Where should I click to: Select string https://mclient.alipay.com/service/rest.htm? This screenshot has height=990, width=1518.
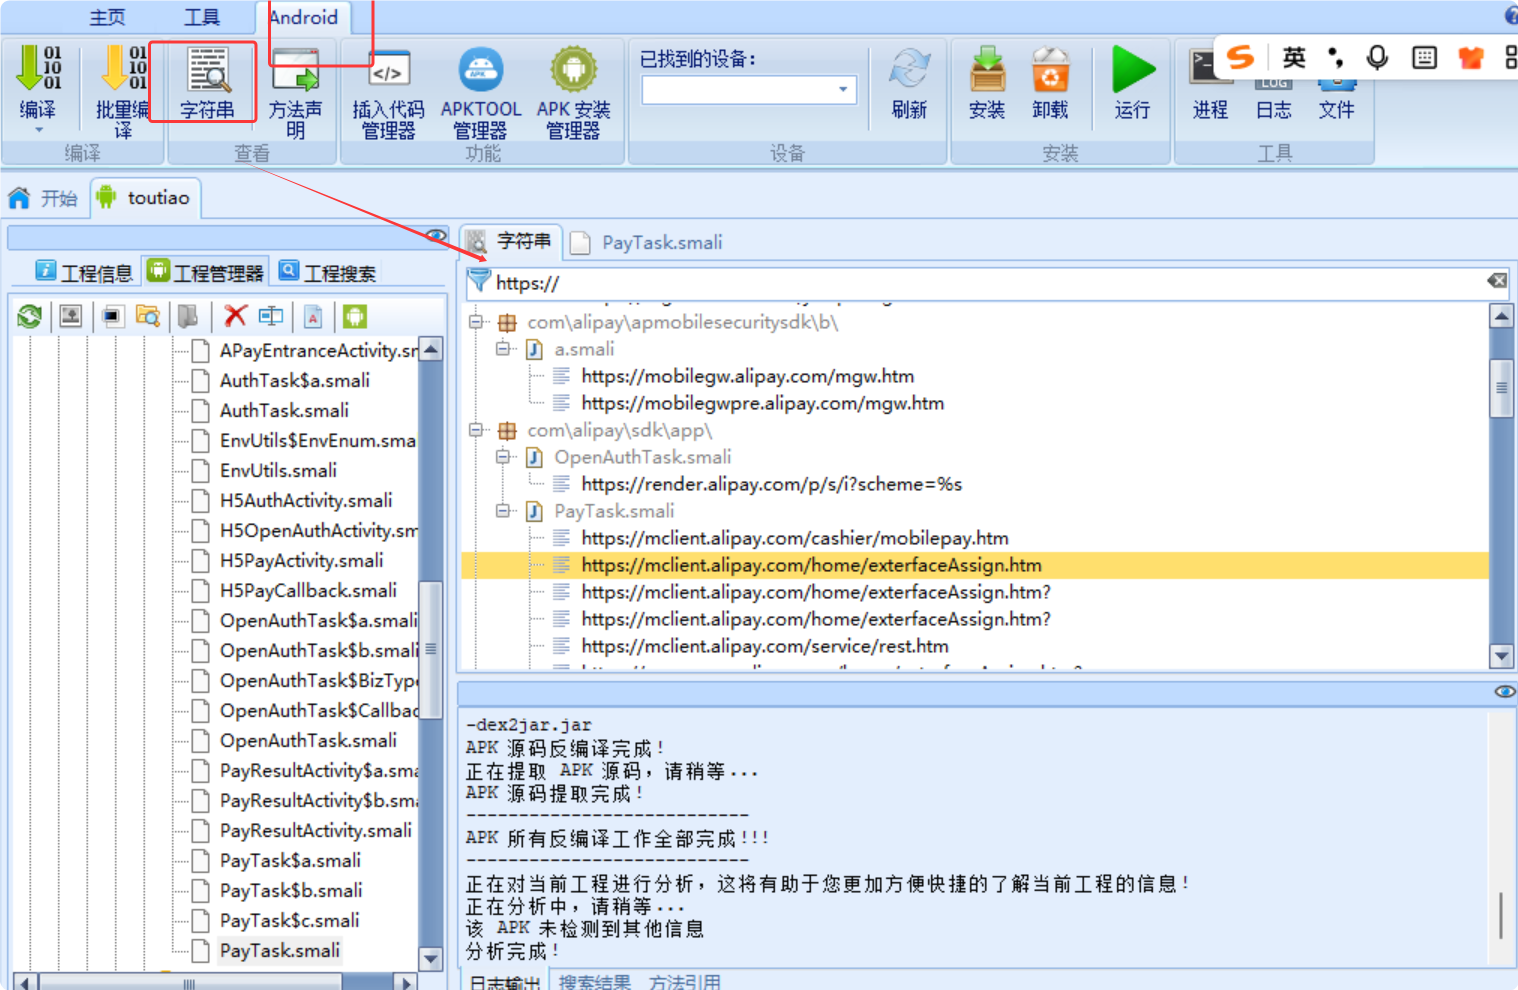click(764, 646)
